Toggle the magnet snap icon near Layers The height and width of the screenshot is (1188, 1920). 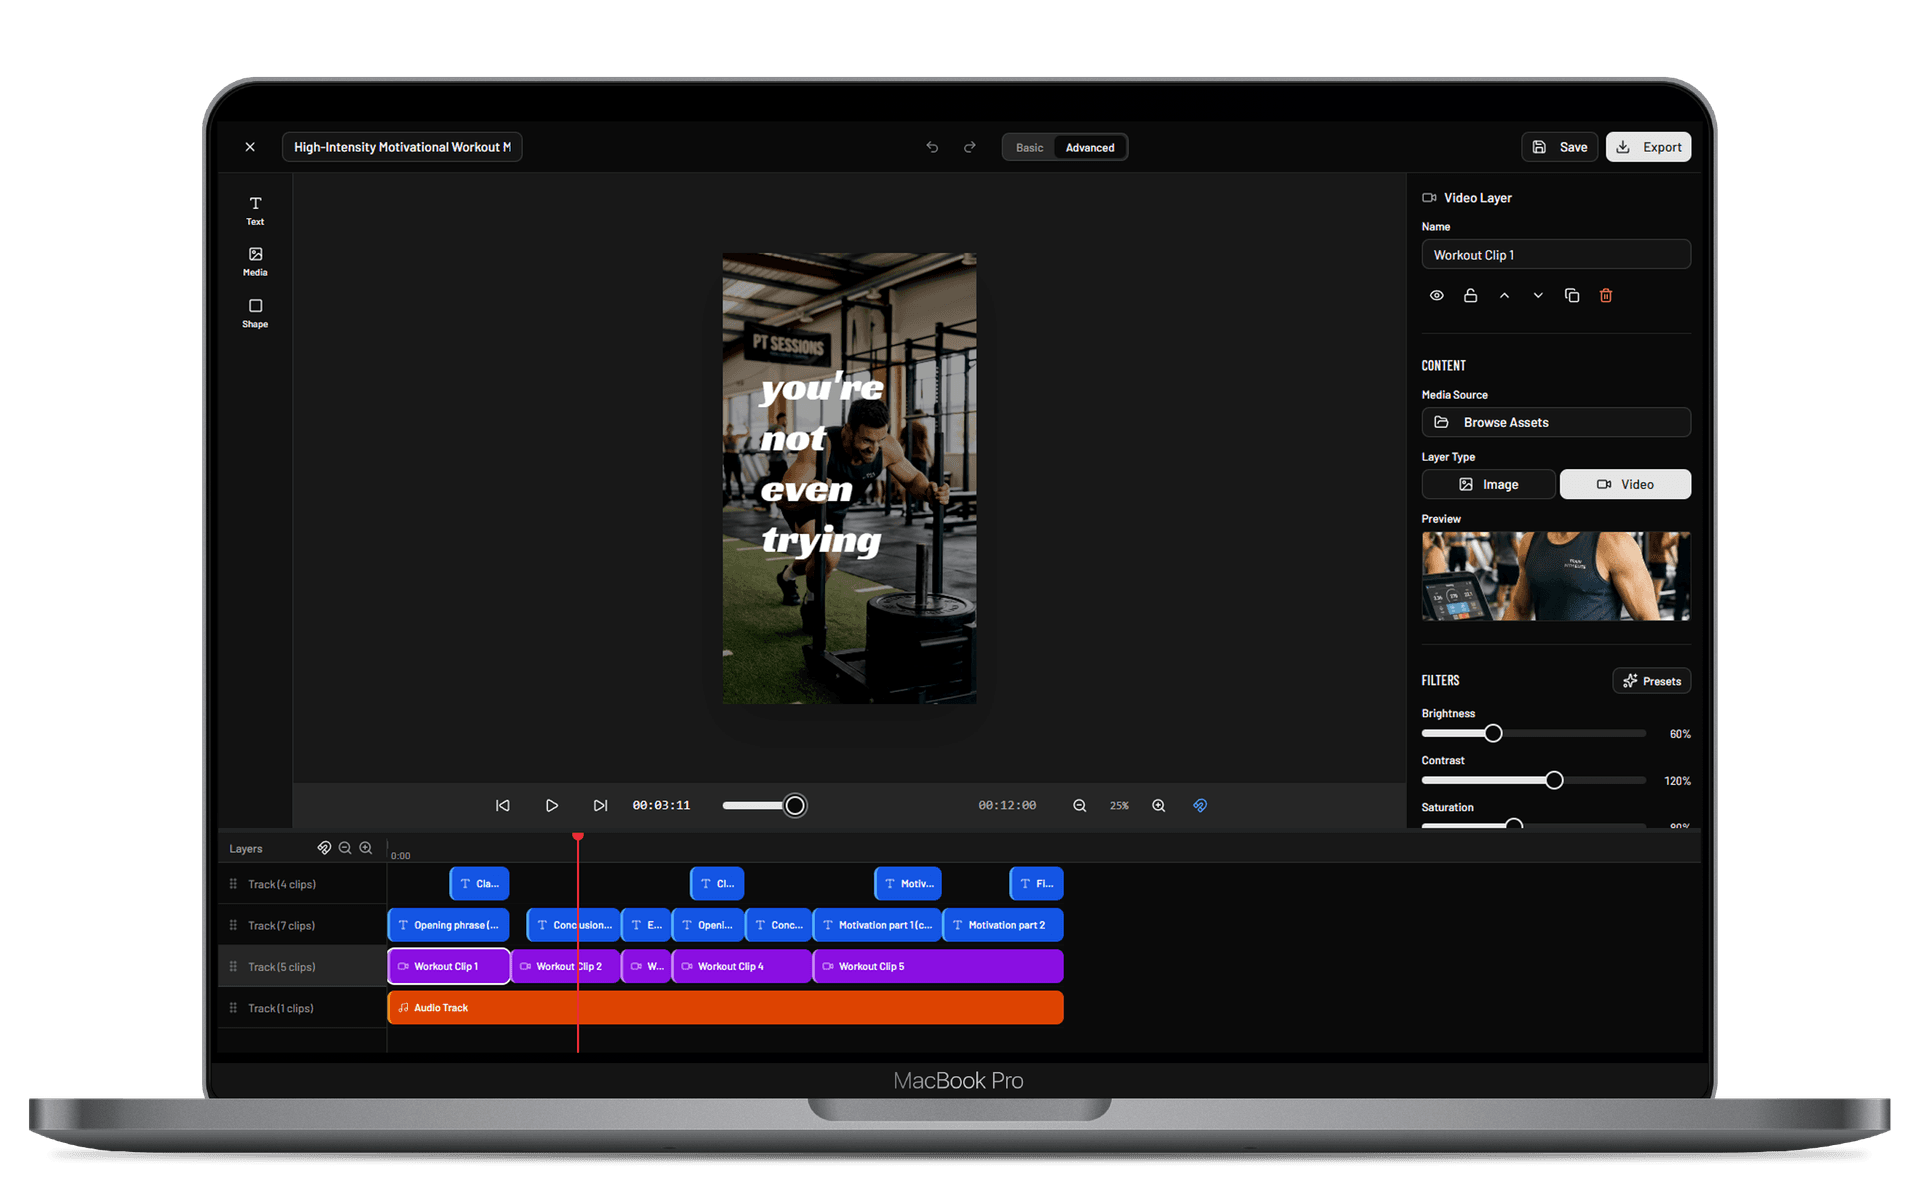point(324,847)
